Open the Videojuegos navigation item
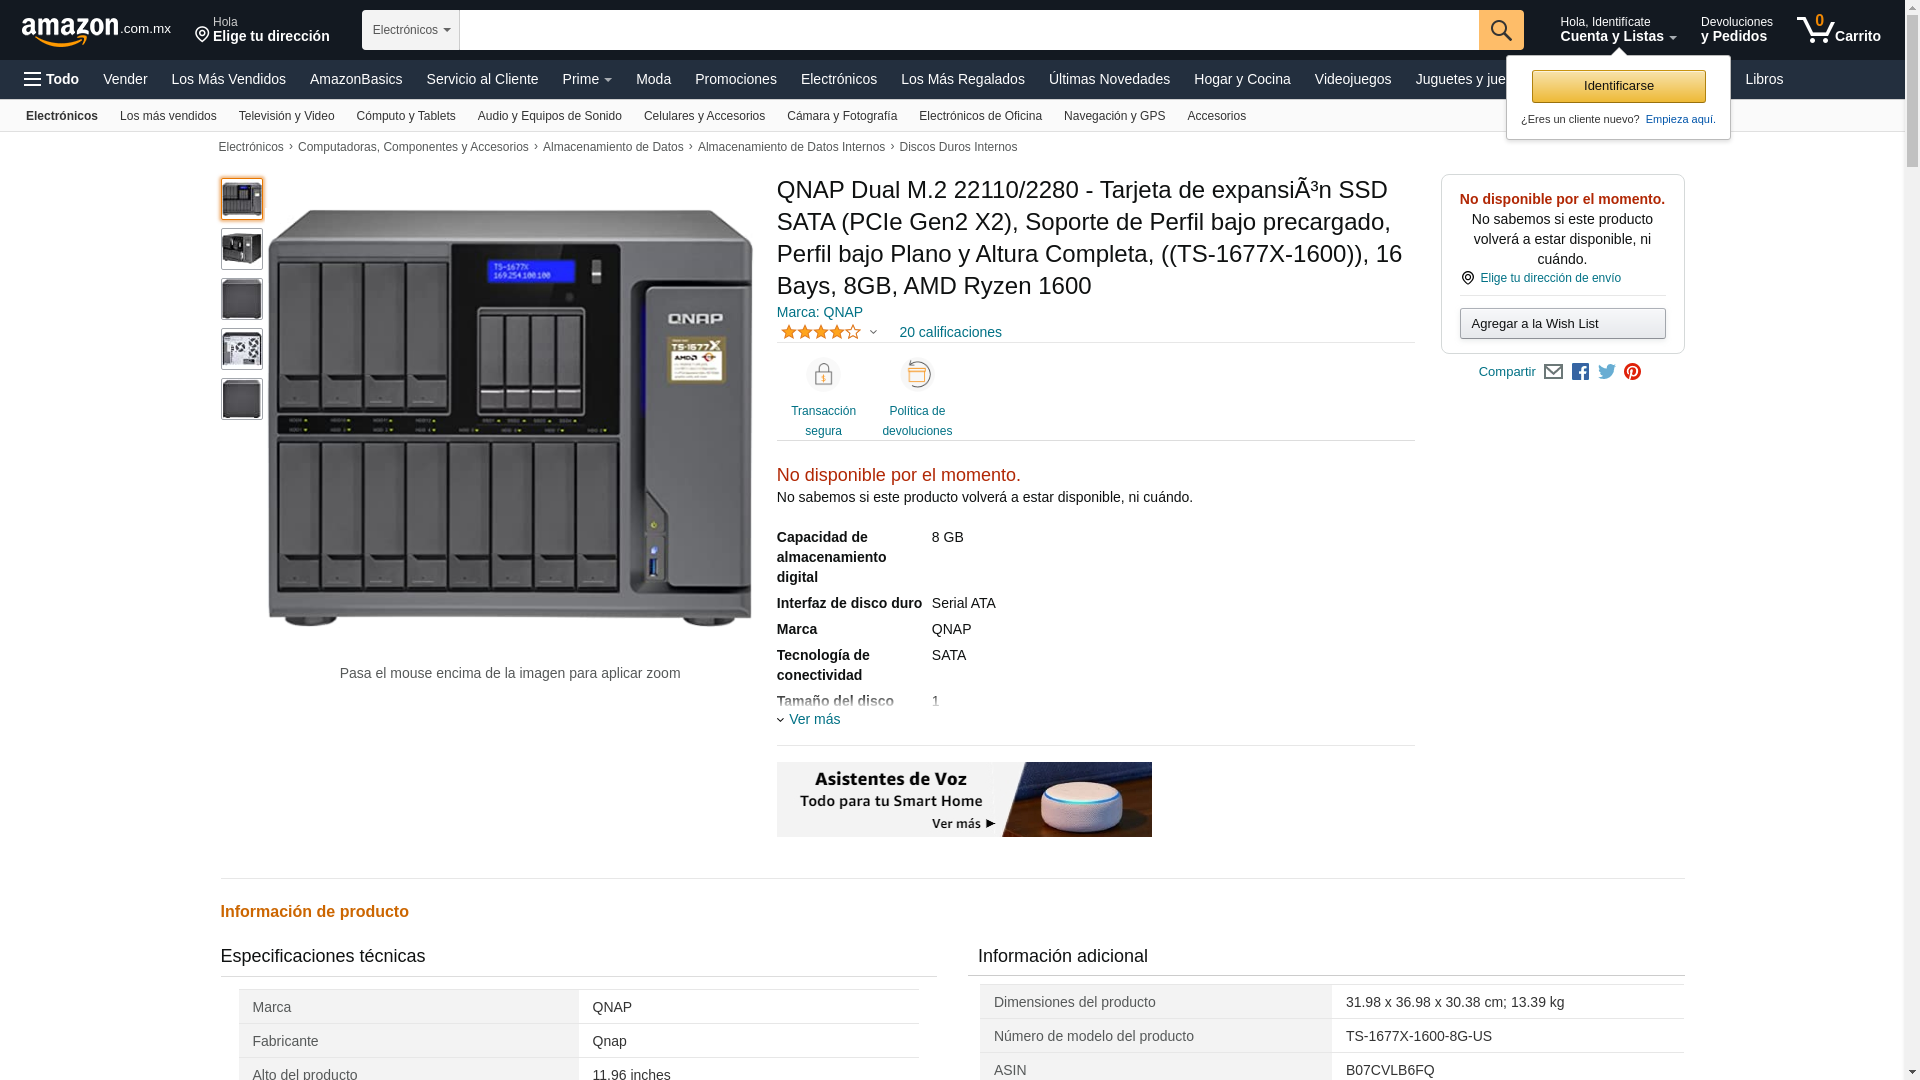Viewport: 1920px width, 1080px height. pos(1352,79)
